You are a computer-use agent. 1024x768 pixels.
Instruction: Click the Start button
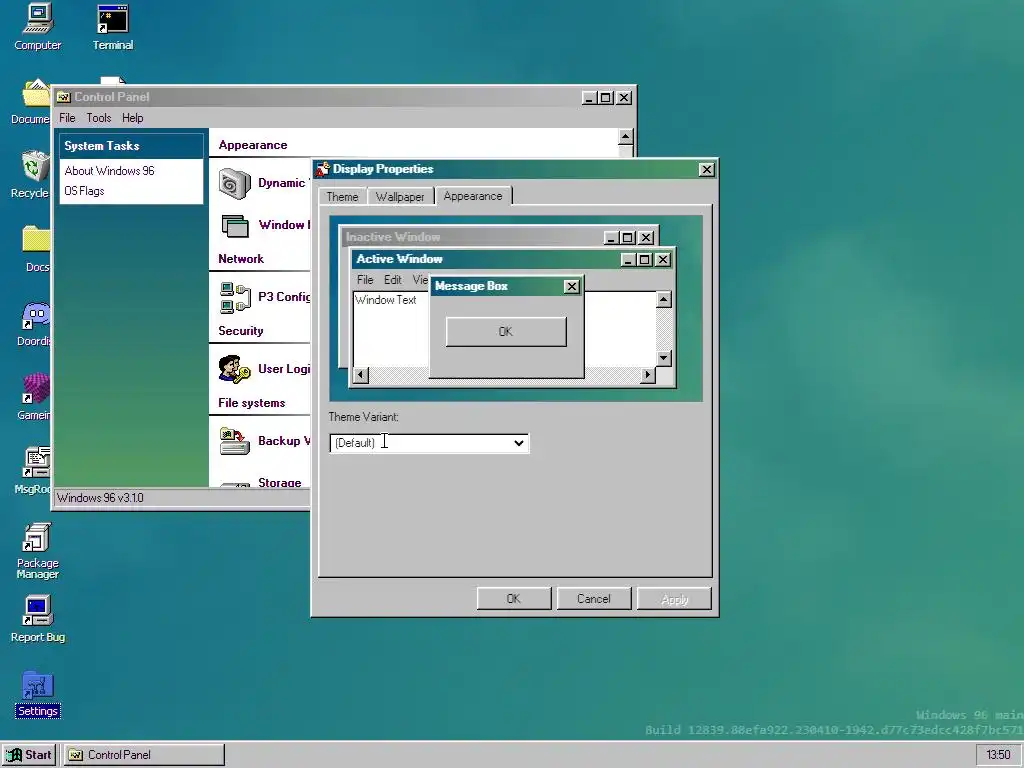29,755
